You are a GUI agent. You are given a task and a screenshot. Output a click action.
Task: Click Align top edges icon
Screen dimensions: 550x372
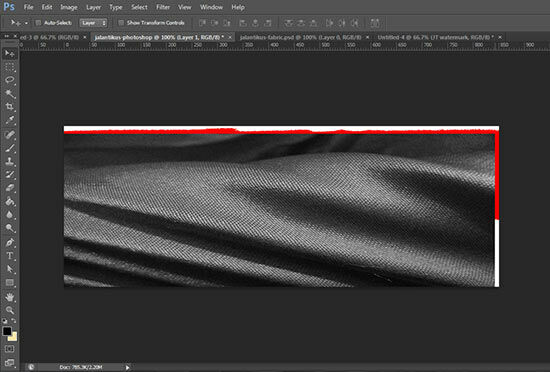(202, 23)
